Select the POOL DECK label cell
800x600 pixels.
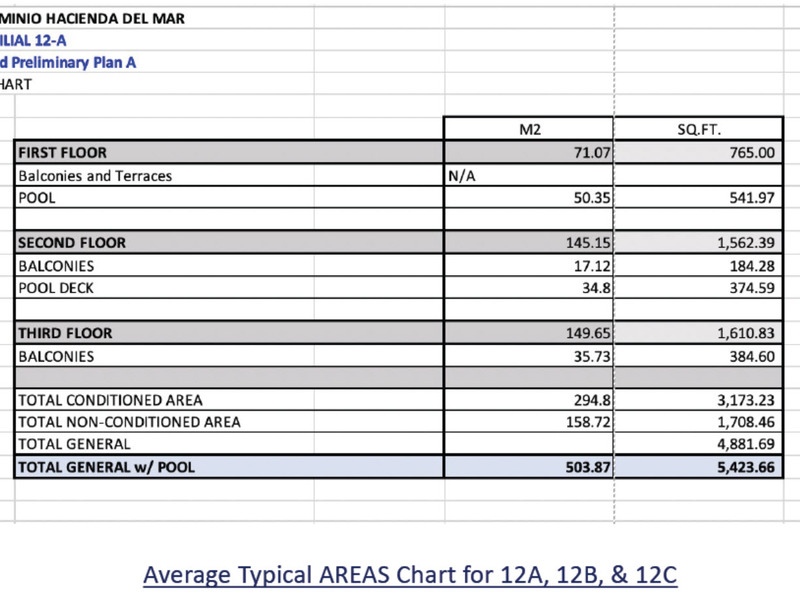tap(229, 287)
